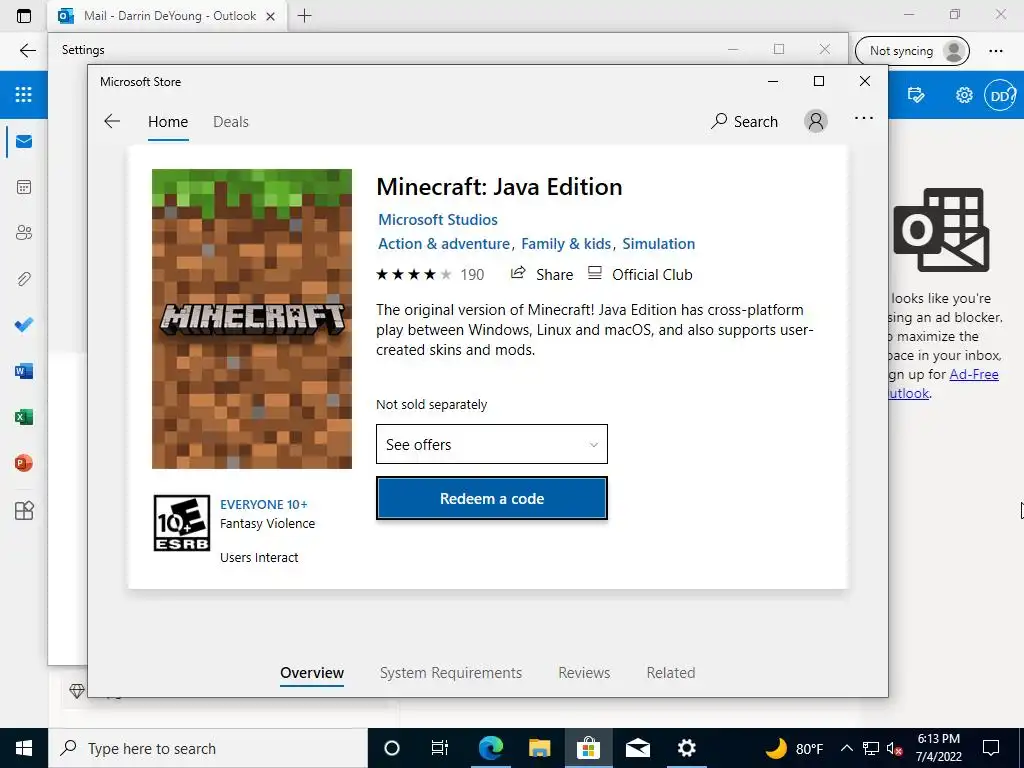1024x768 pixels.
Task: Click the Minecraft cover art image
Action: (x=252, y=319)
